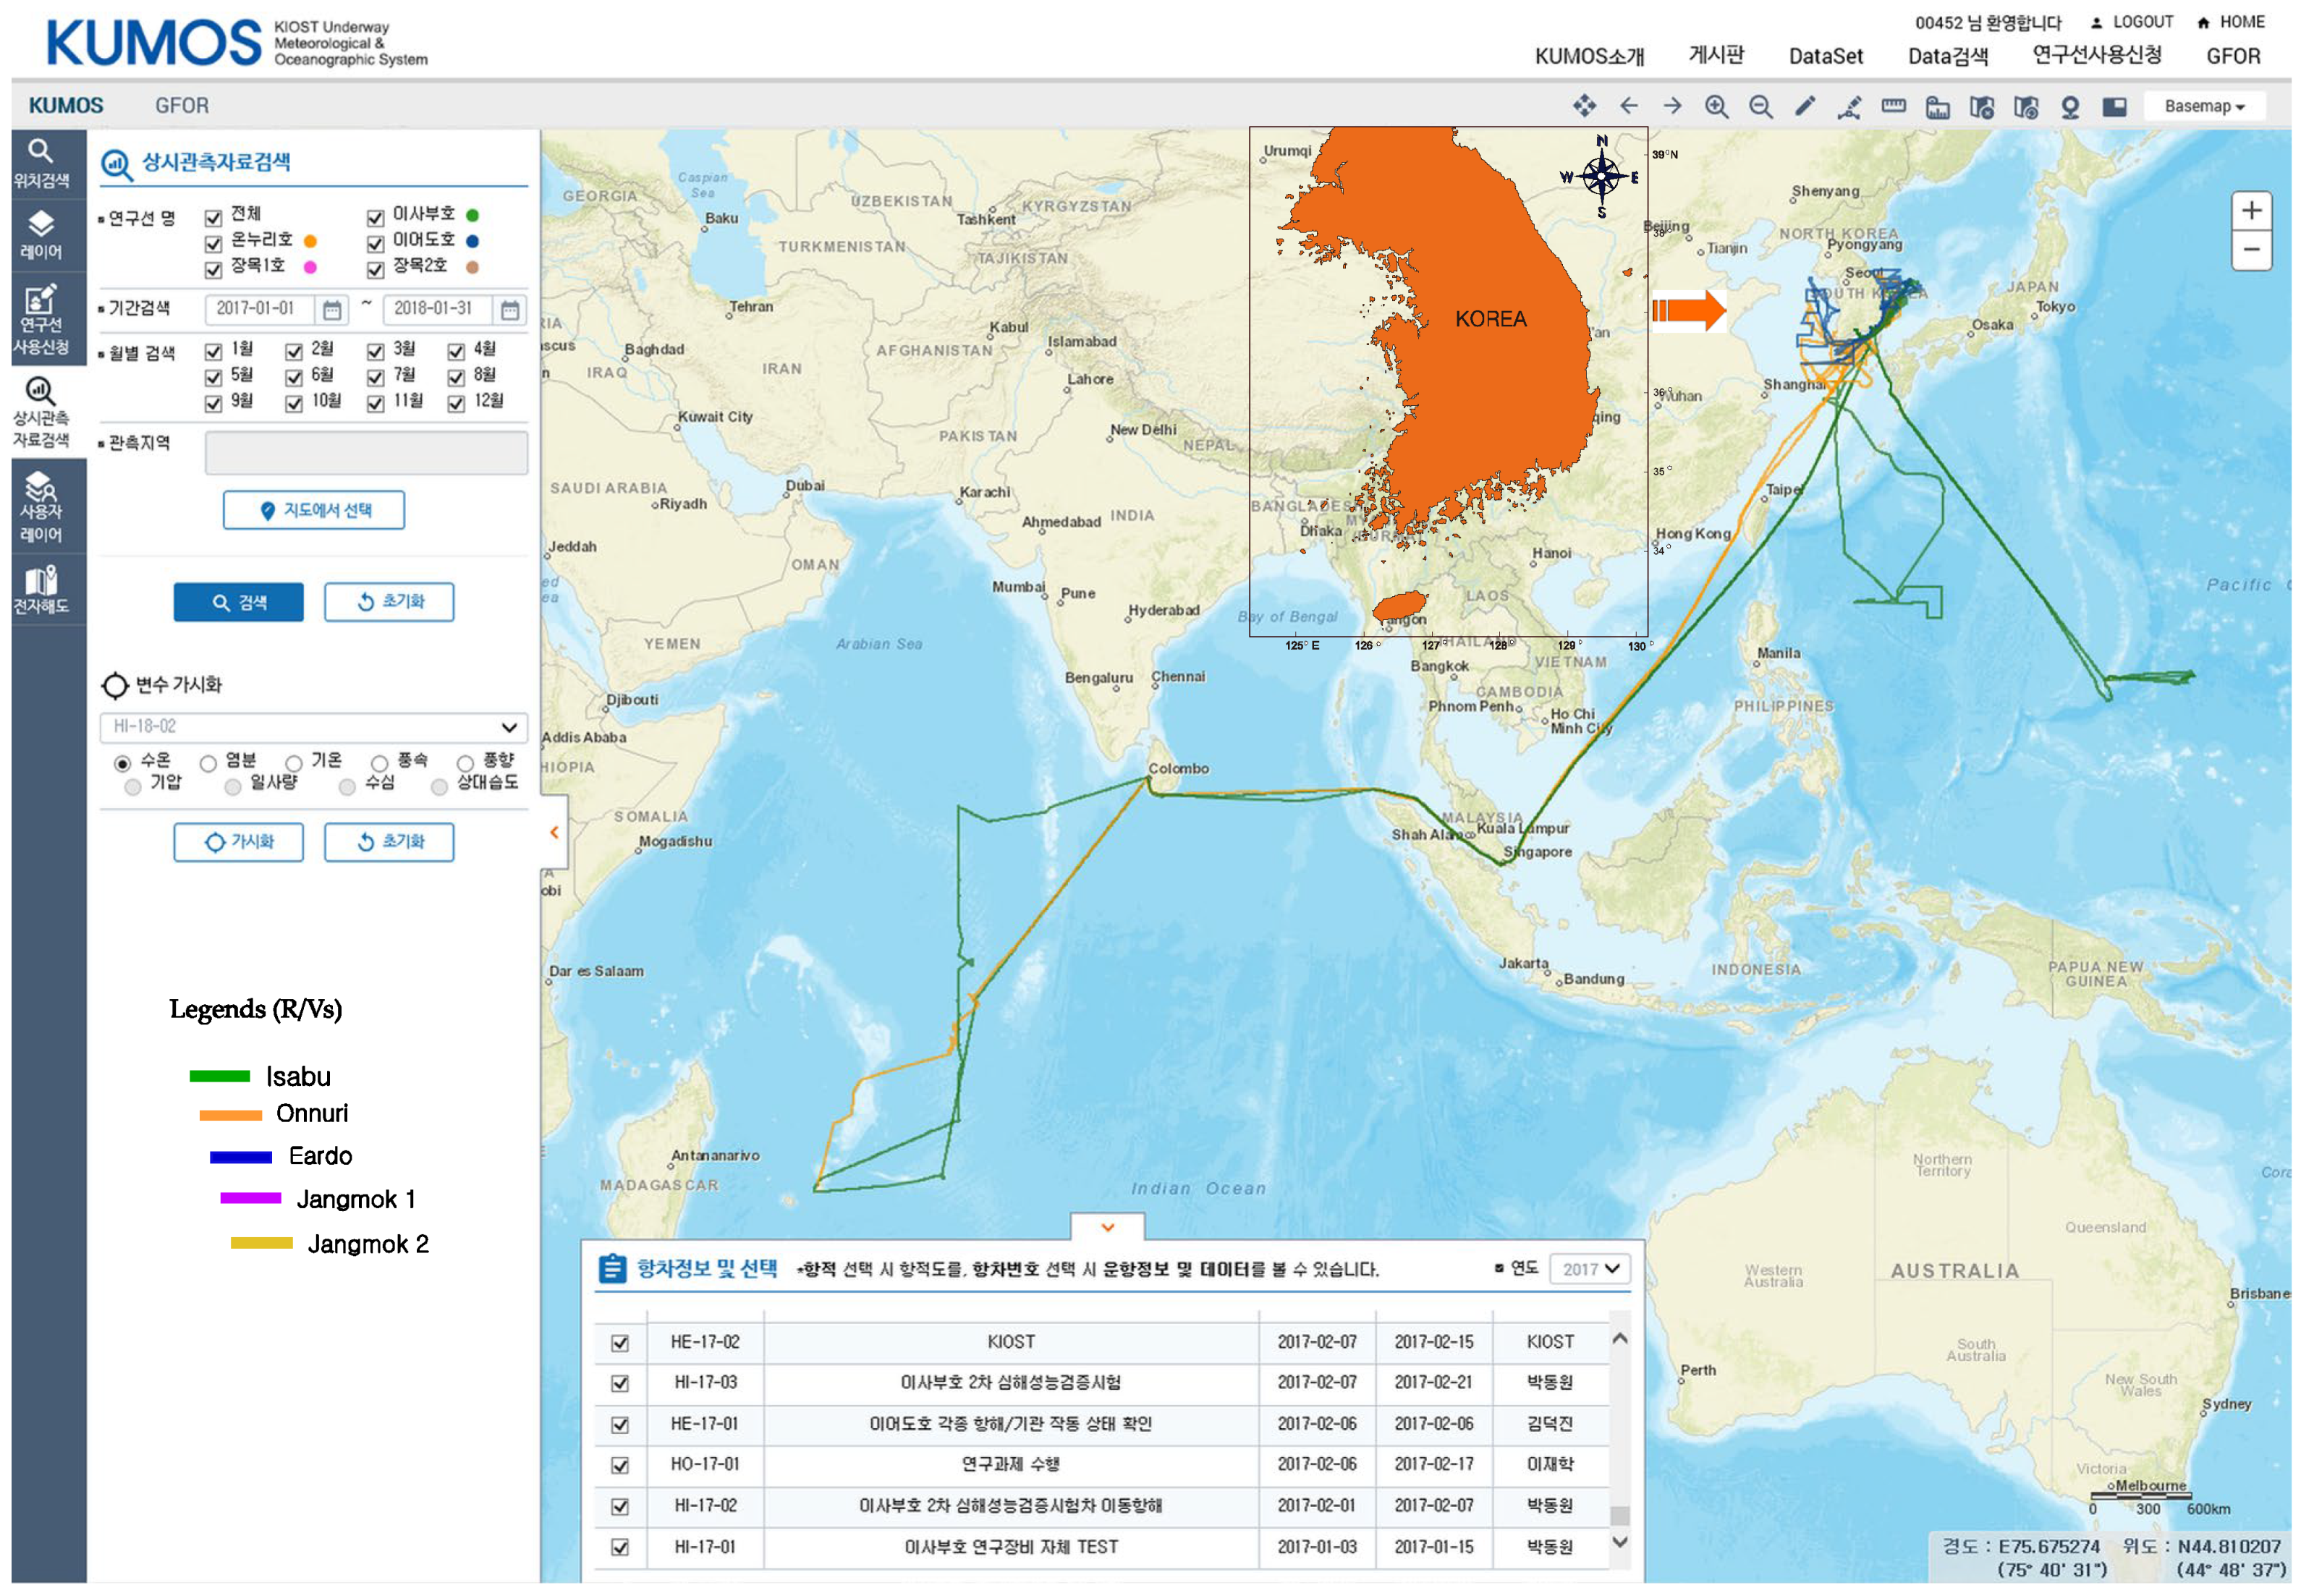Uncheck the HI-17-03 cruise row checkbox
Viewport: 2301px width, 1596px height.
[x=620, y=1383]
